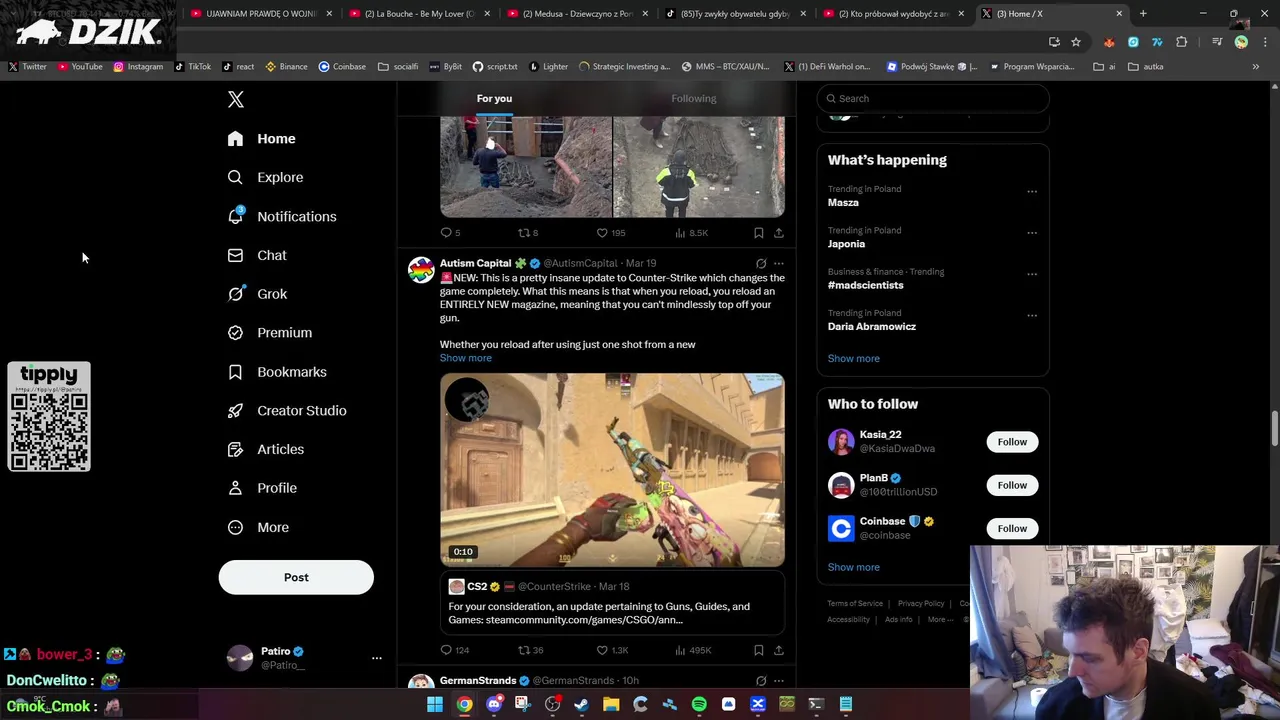Screen dimensions: 1280x720
Task: Open new browser tab with plus button
Action: tap(1143, 14)
